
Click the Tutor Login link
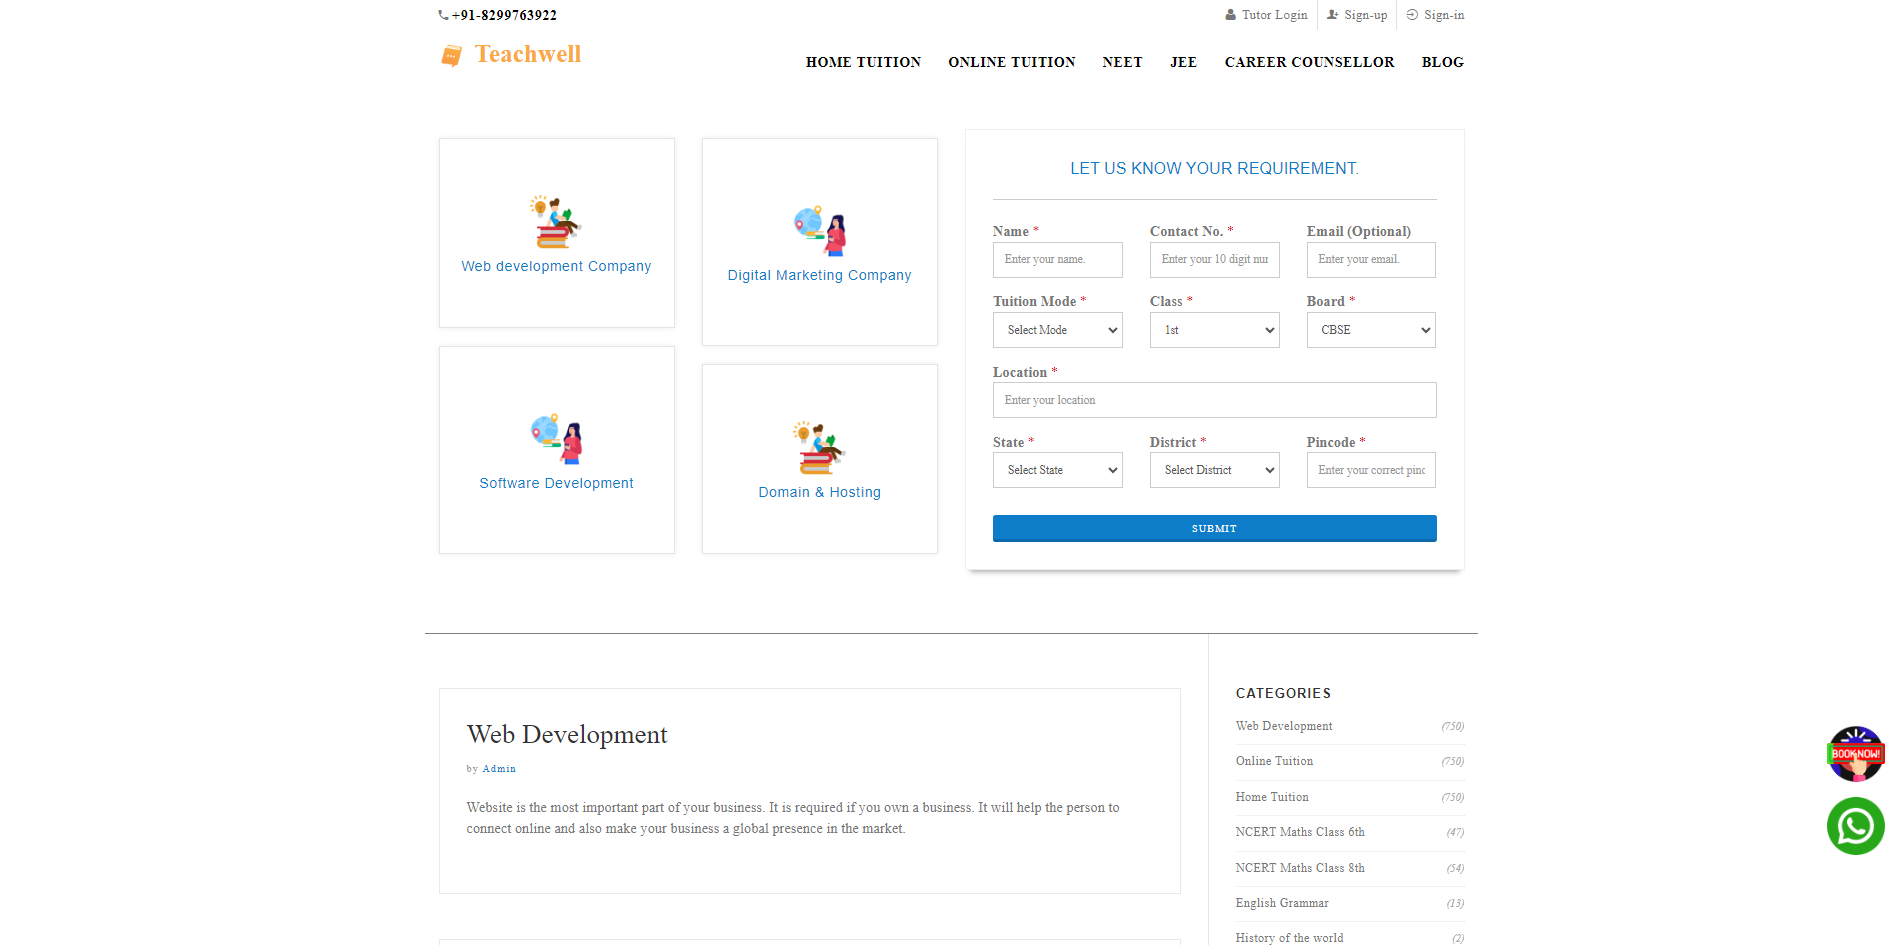point(1273,15)
